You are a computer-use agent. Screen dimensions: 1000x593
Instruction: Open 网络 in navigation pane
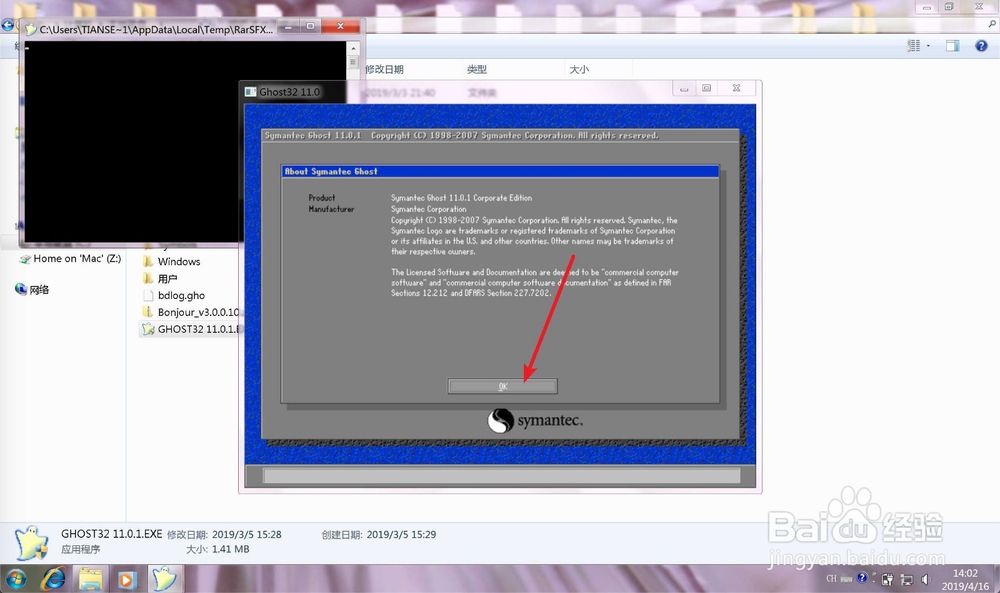(32, 289)
